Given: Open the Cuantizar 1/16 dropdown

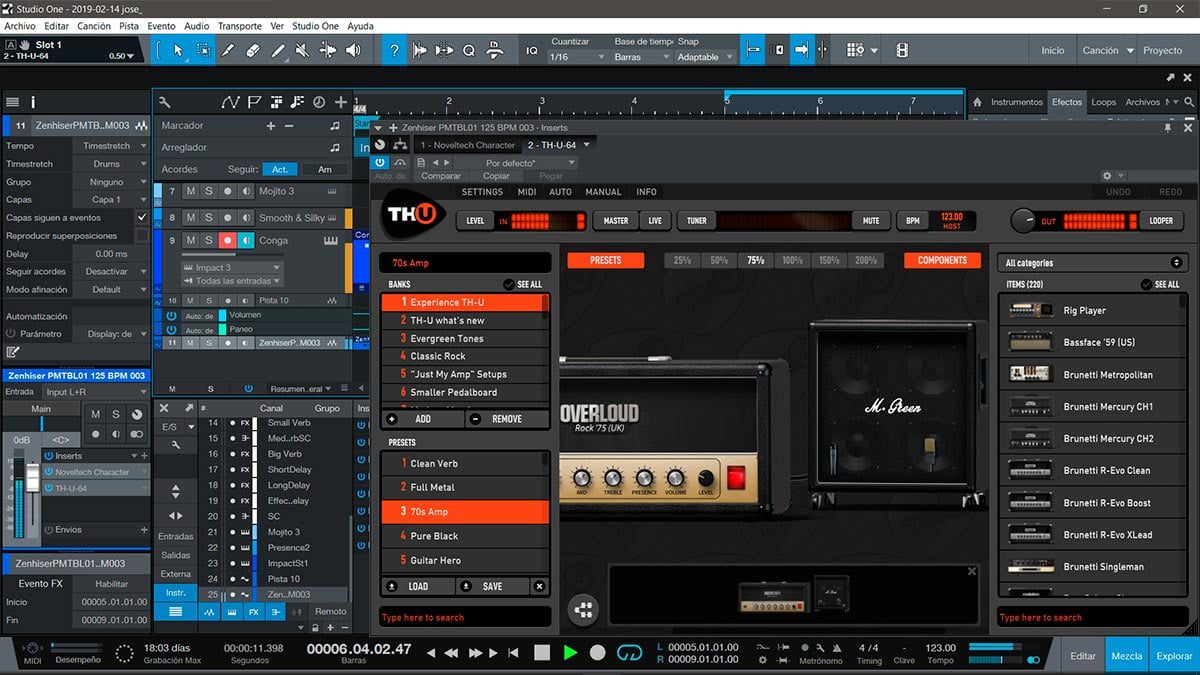Looking at the screenshot, I should (577, 57).
